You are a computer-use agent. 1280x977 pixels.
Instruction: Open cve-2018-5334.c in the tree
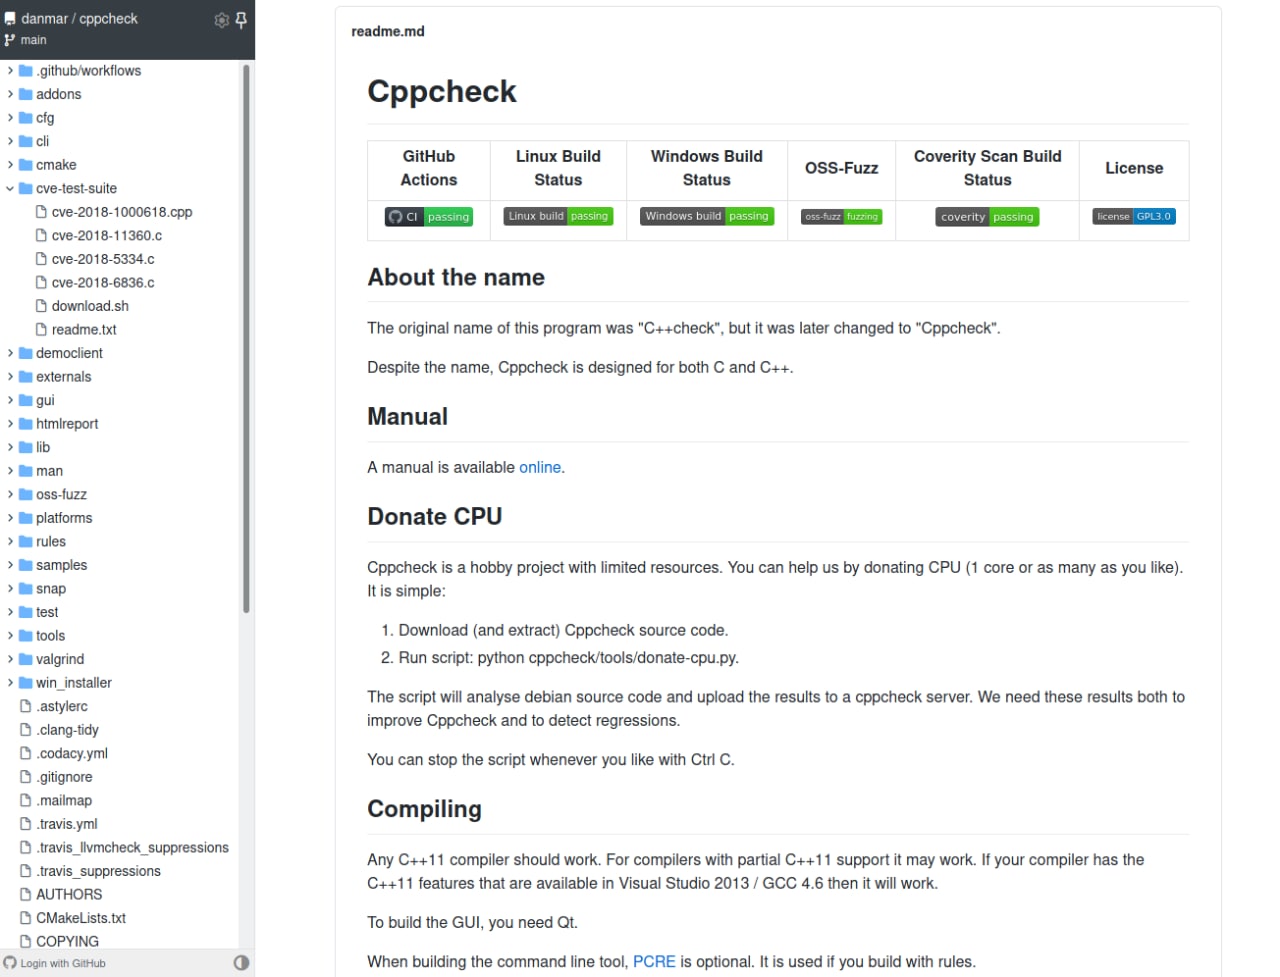click(103, 259)
